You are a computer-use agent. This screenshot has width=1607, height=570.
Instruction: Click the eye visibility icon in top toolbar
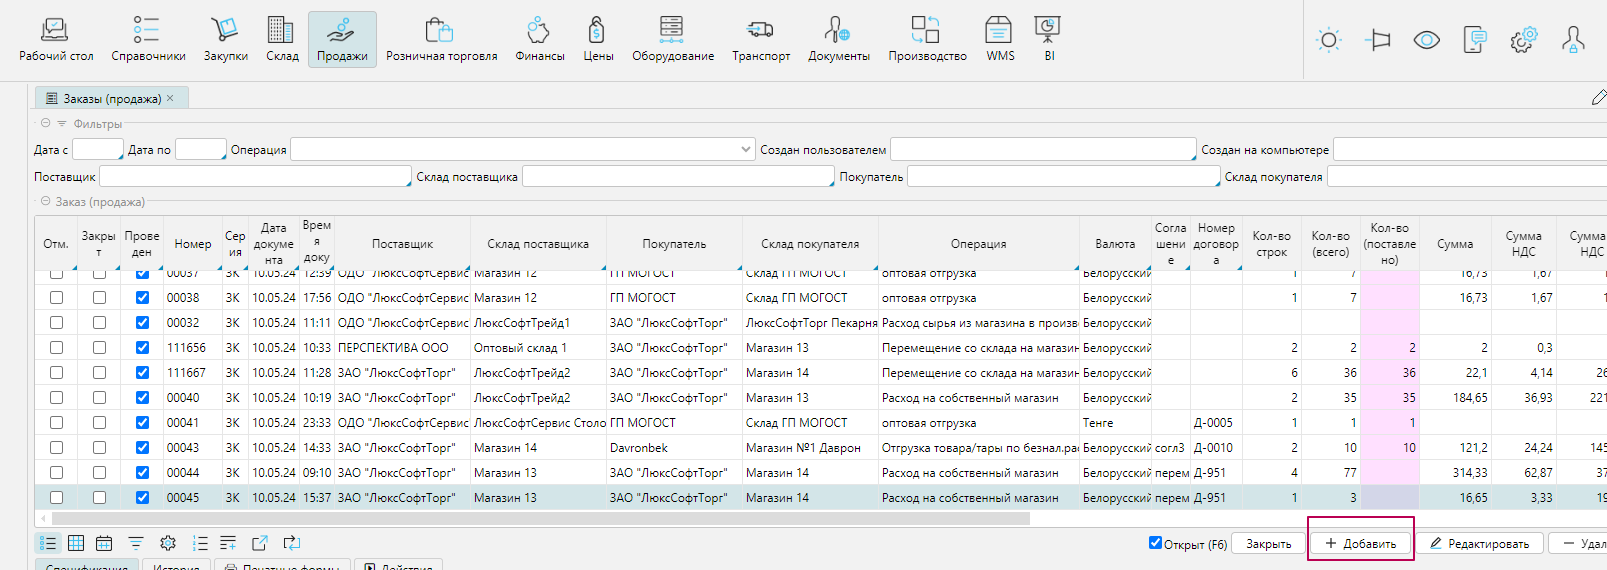pos(1426,40)
